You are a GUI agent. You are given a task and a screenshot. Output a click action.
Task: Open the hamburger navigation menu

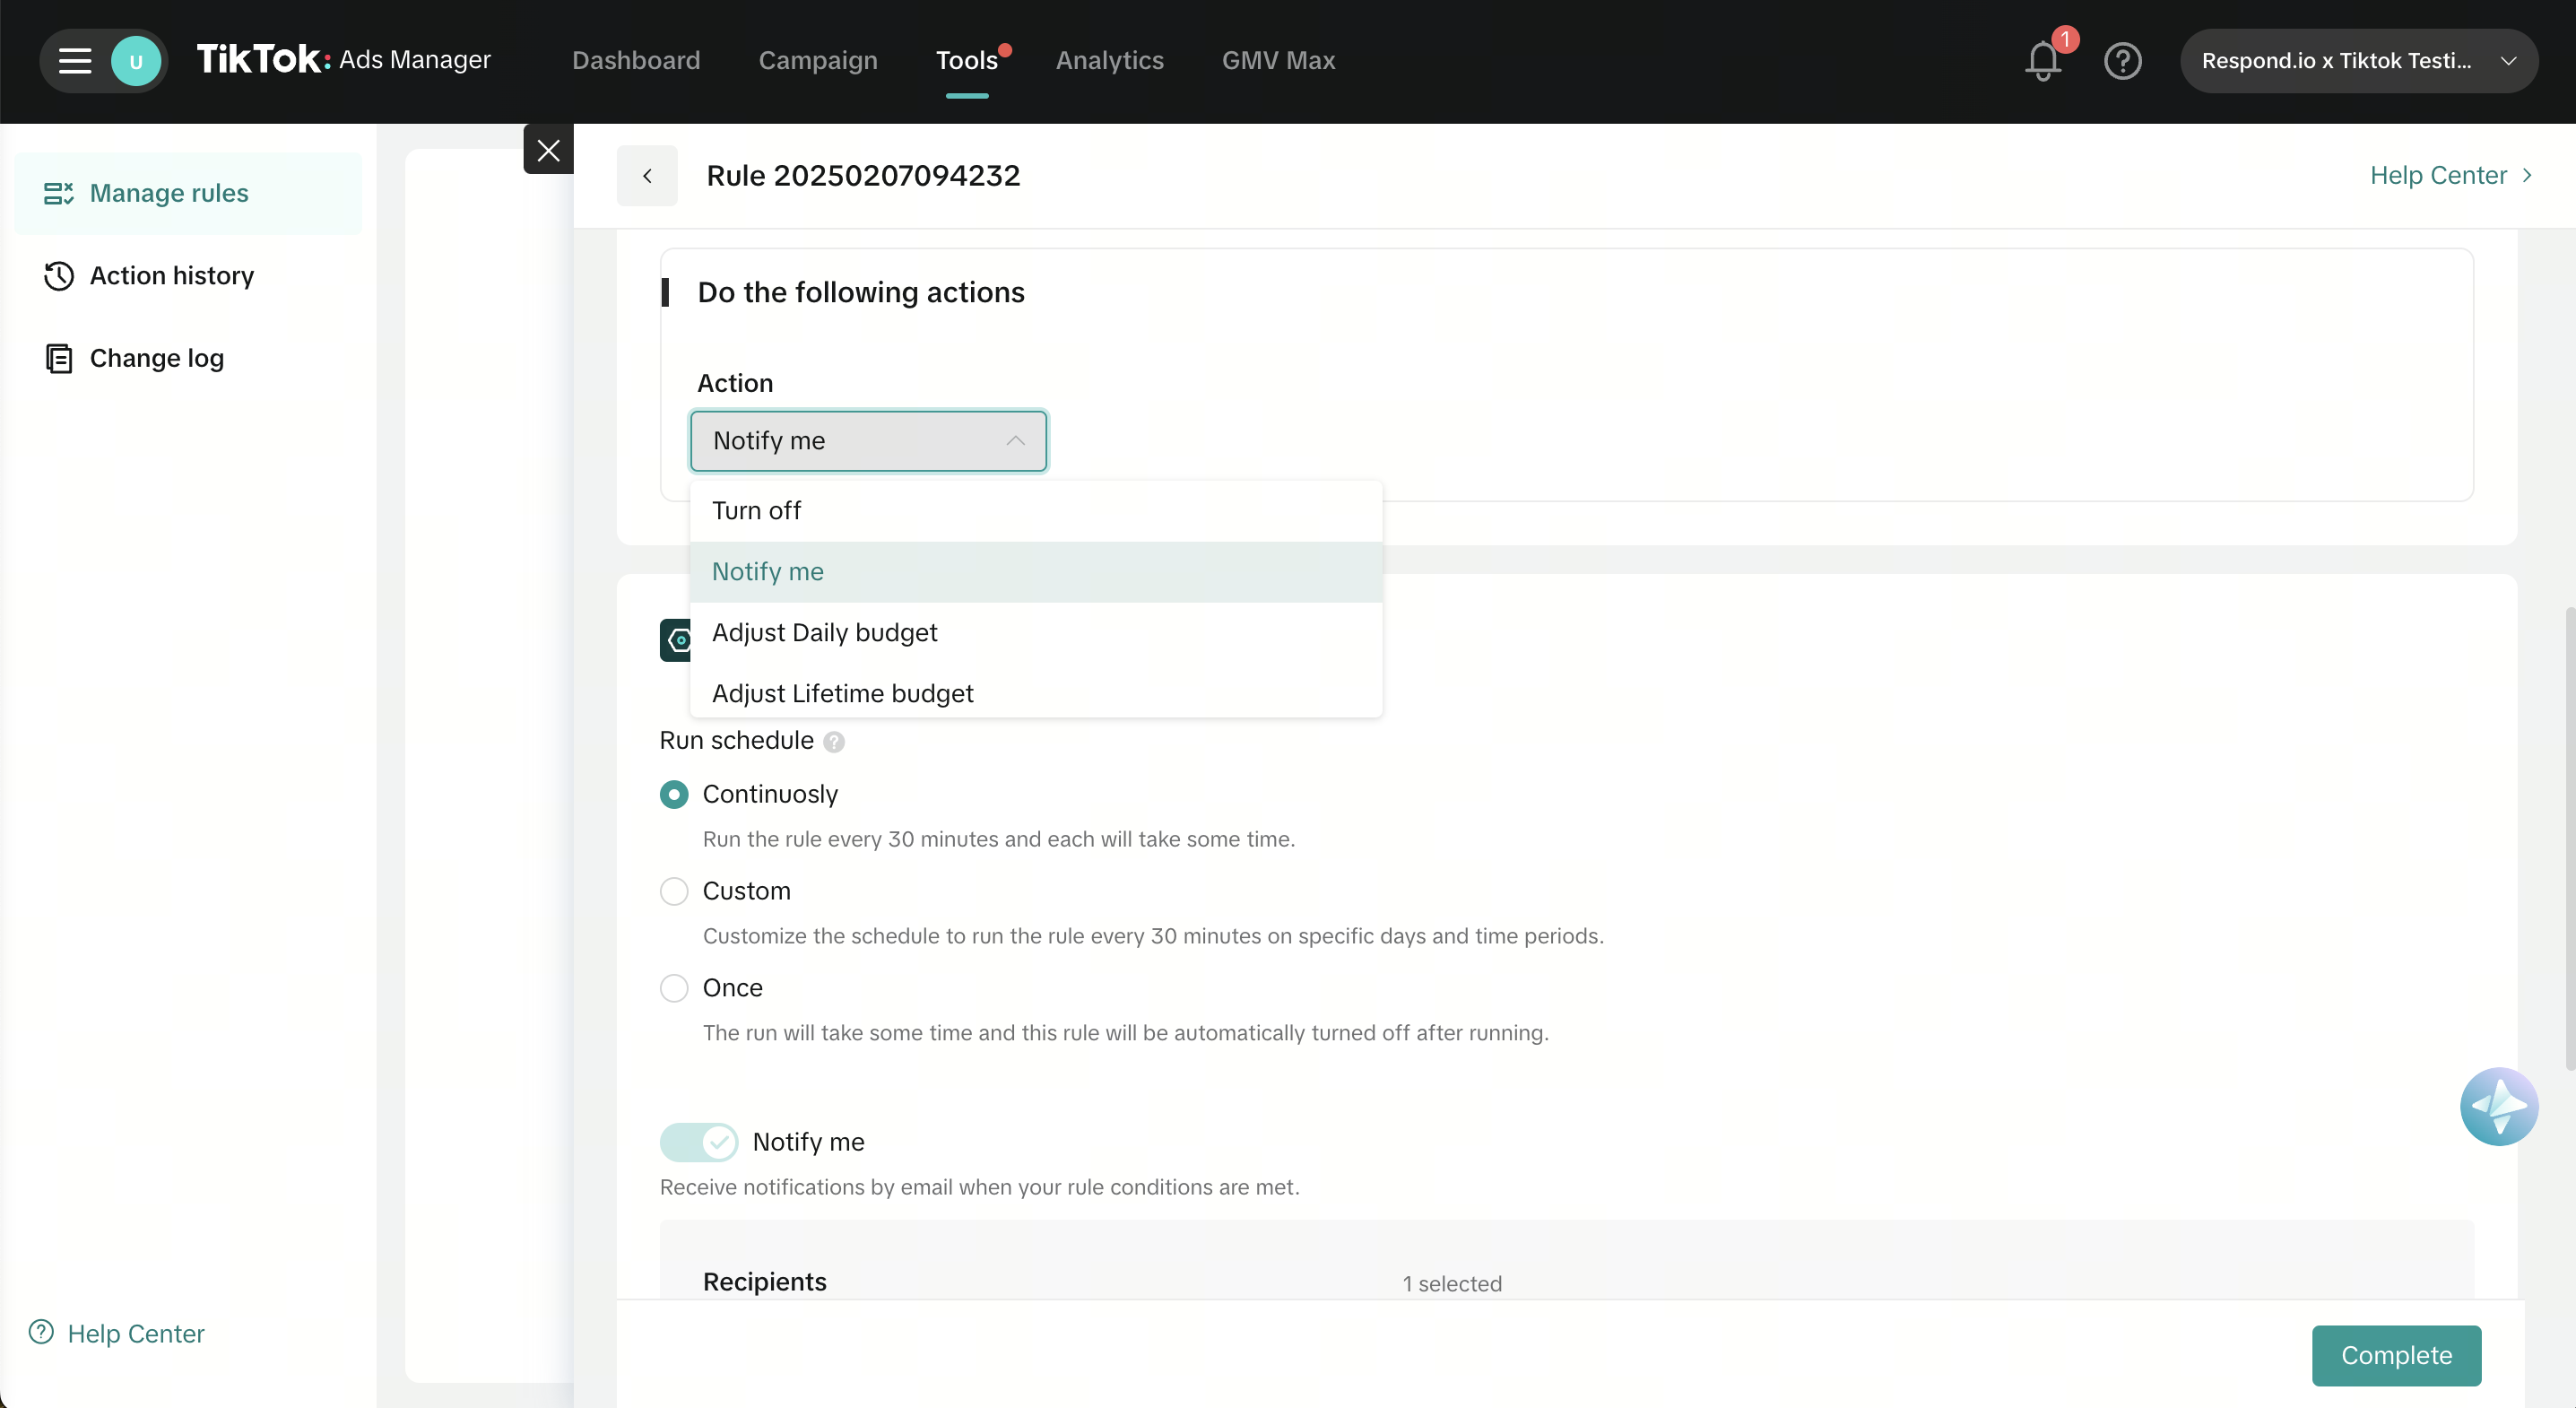click(x=74, y=60)
